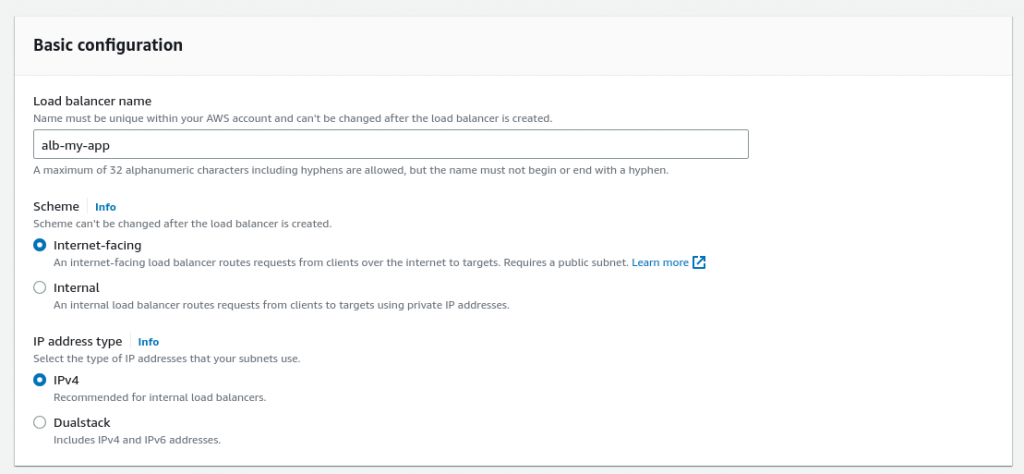Follow the Learn more link
The height and width of the screenshot is (474, 1024).
pos(660,263)
